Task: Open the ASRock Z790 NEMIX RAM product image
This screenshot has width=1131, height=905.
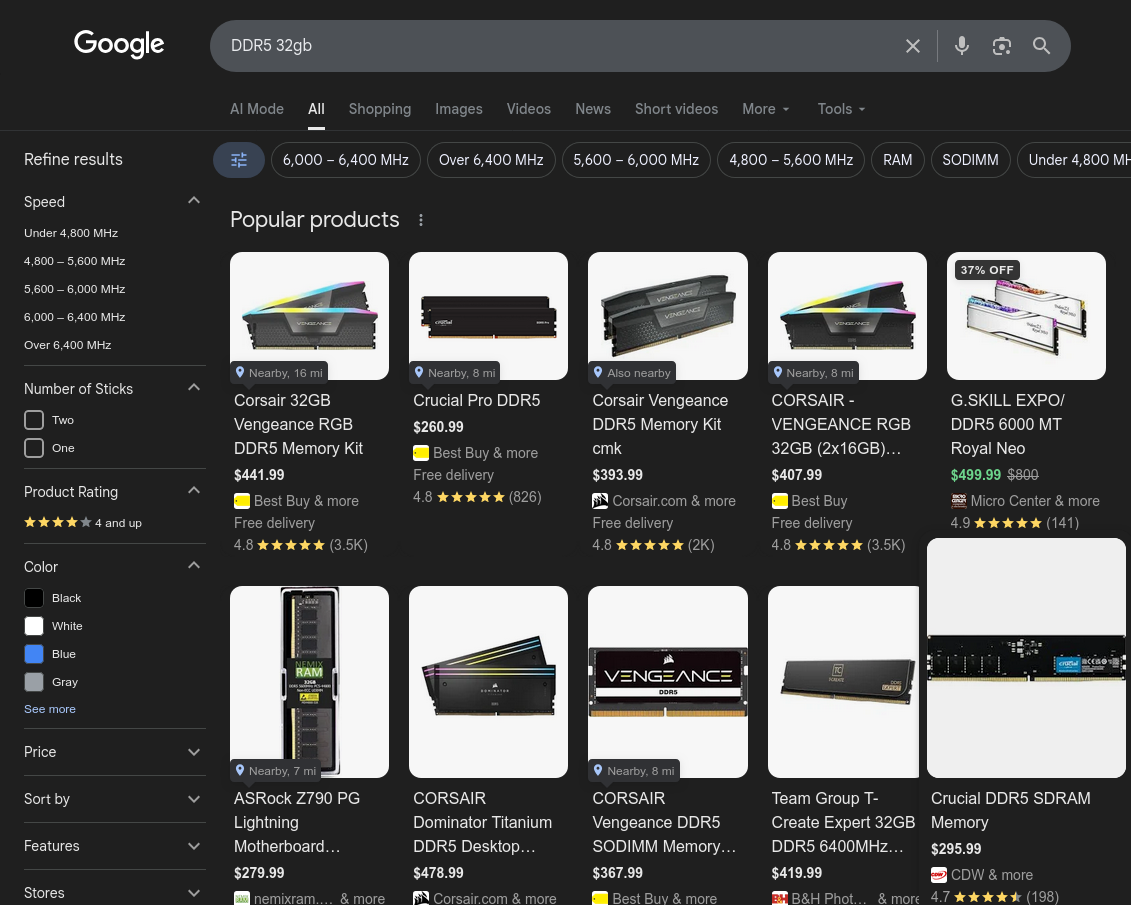Action: [x=309, y=681]
